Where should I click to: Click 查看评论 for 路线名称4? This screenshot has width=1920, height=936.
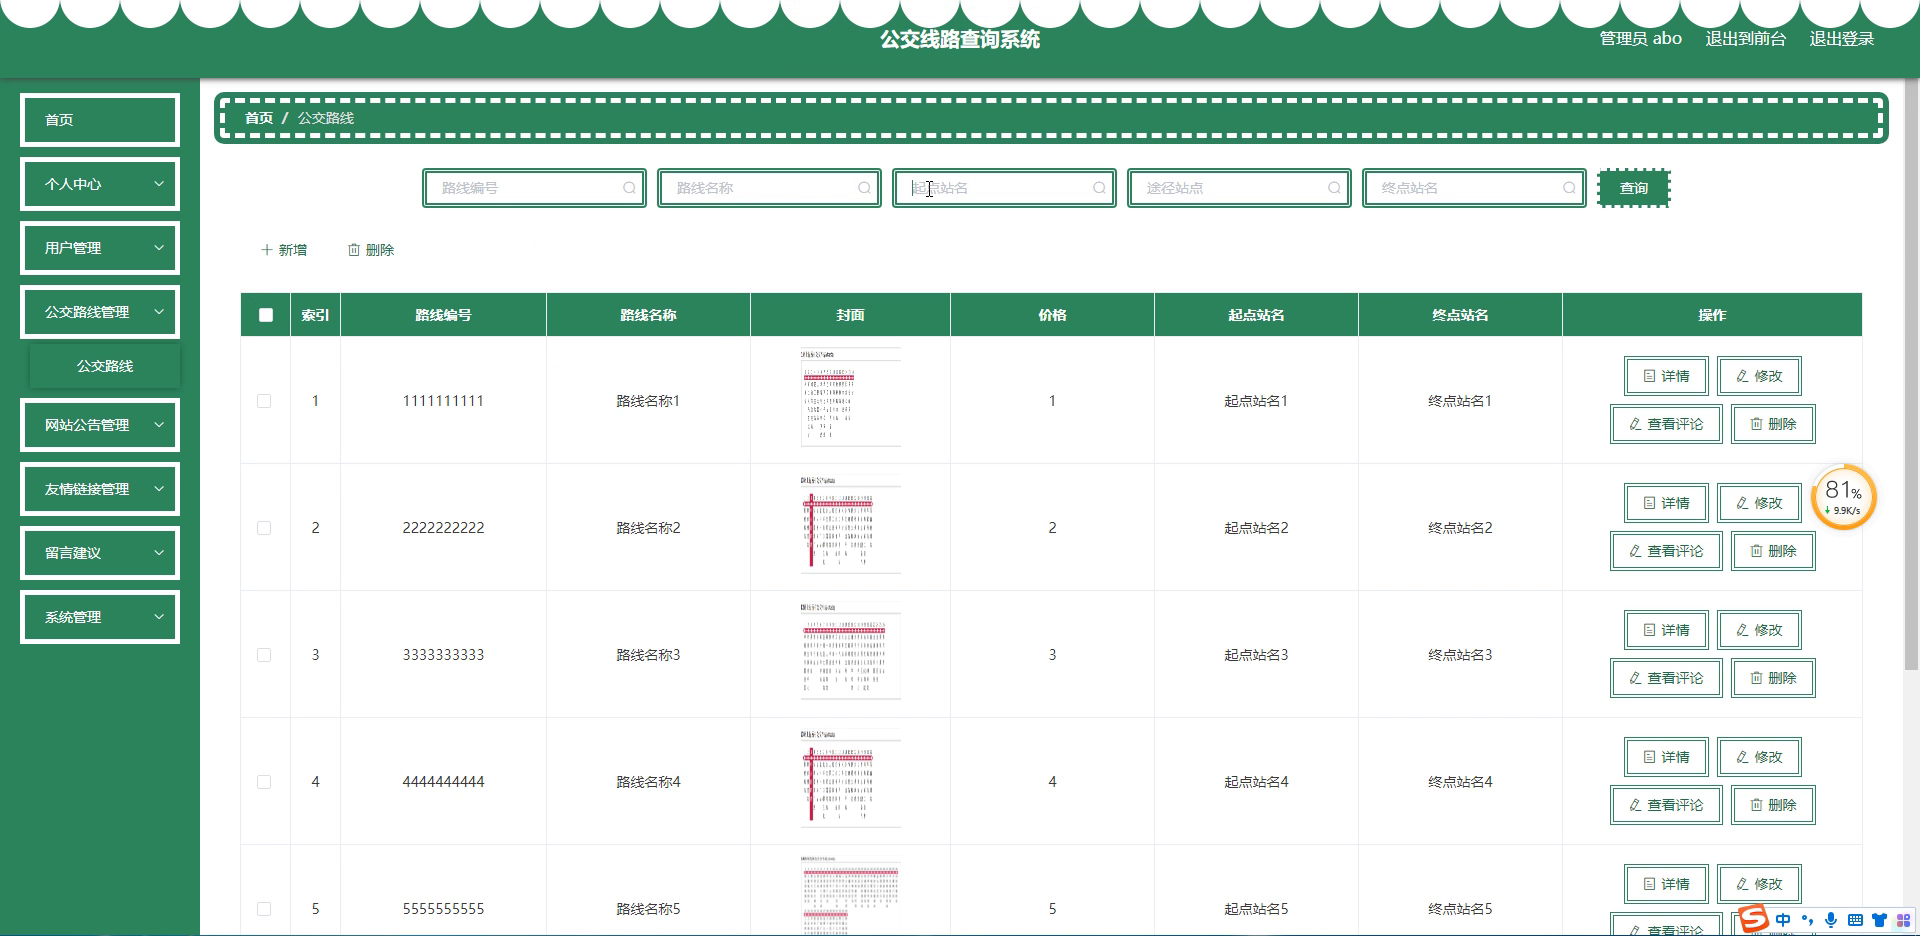[1666, 805]
